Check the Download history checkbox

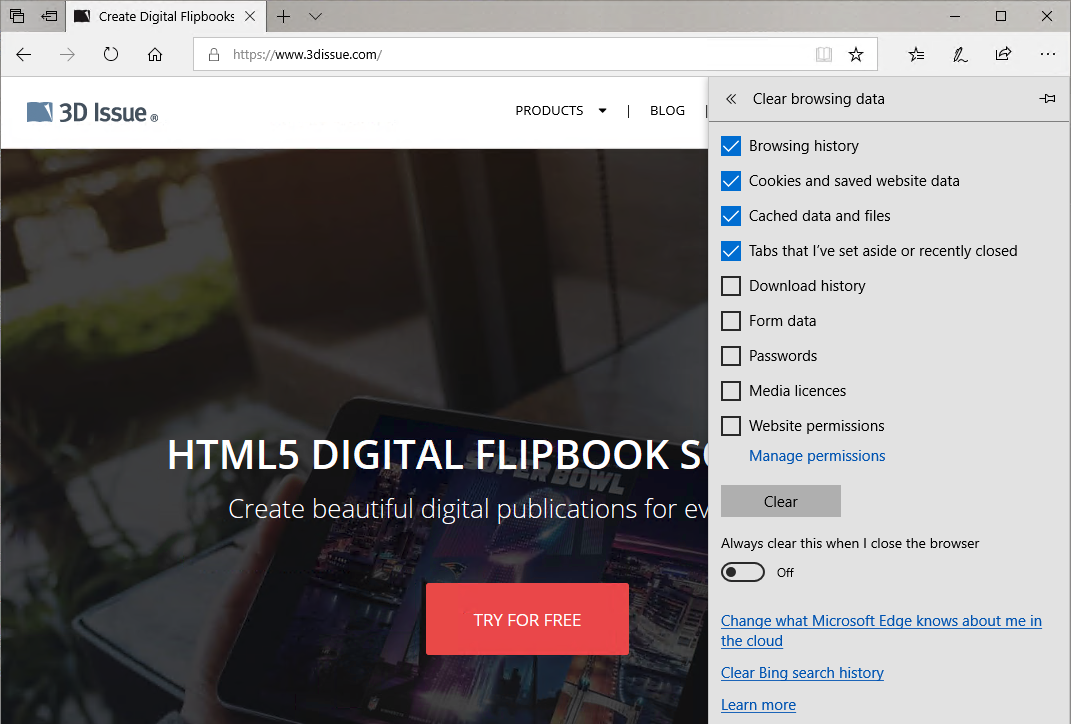pyautogui.click(x=731, y=286)
